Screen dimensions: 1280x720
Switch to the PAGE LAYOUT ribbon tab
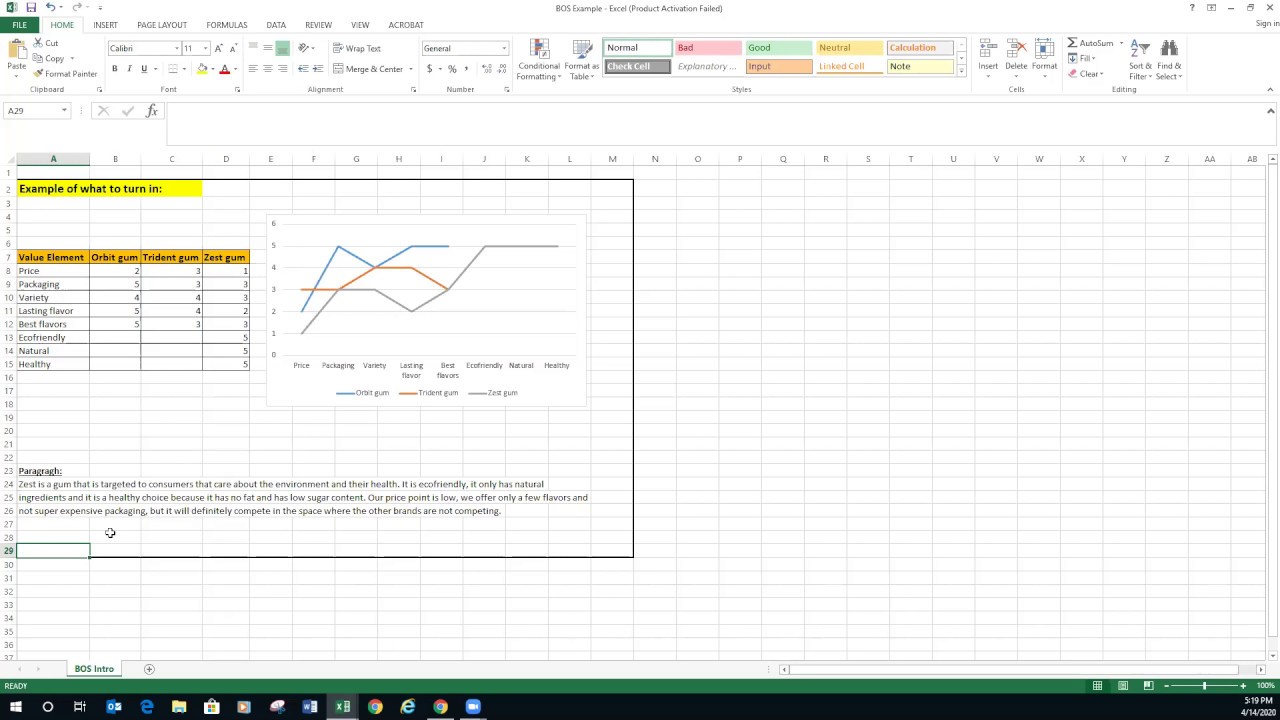pos(162,25)
